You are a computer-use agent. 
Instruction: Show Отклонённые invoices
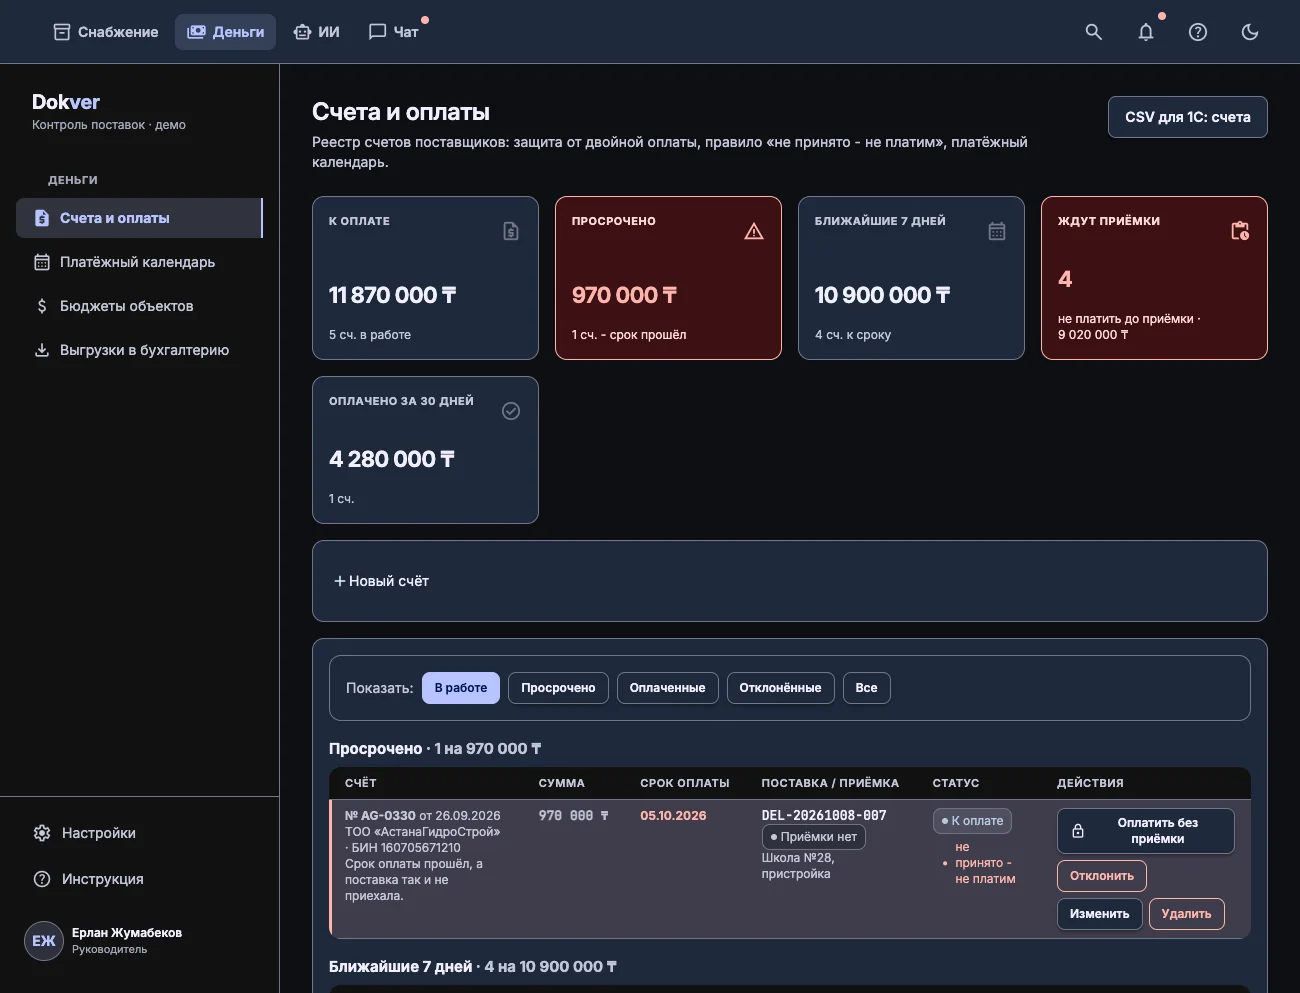tap(781, 688)
